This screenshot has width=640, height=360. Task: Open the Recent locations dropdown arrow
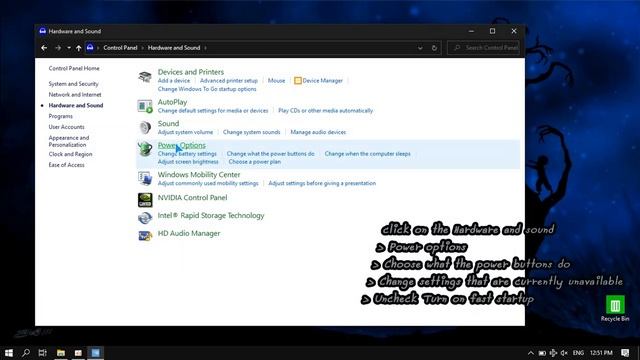pos(69,48)
